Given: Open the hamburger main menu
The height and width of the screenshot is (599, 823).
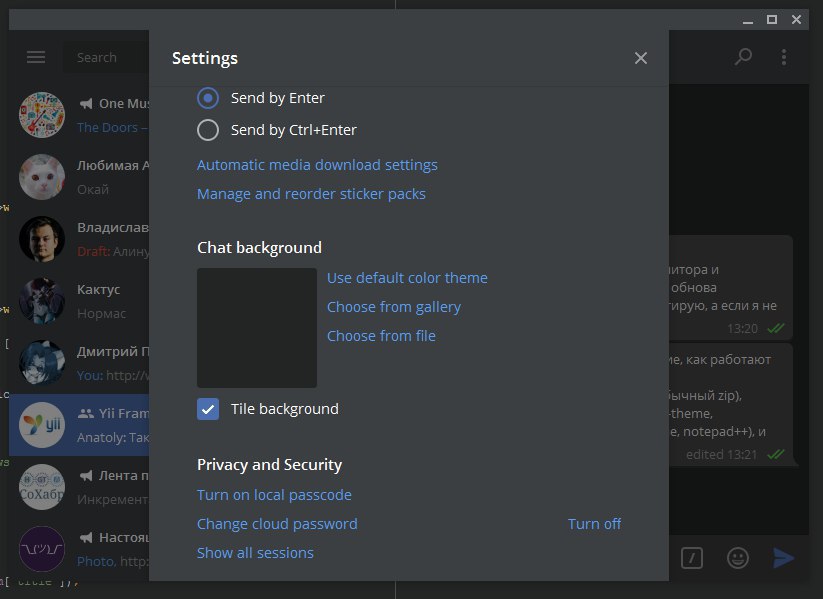Looking at the screenshot, I should tap(36, 57).
